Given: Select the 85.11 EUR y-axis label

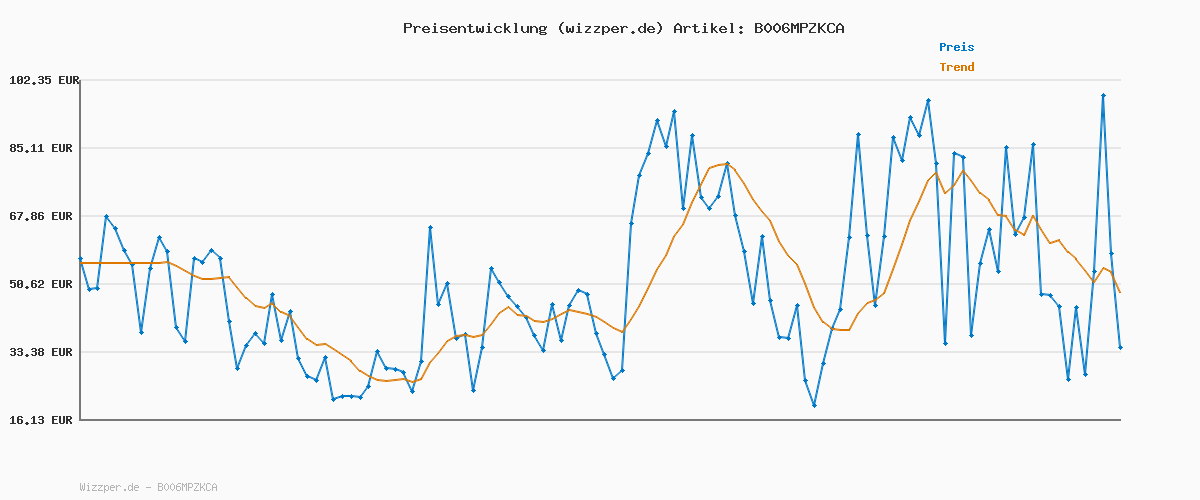Looking at the screenshot, I should coord(43,148).
